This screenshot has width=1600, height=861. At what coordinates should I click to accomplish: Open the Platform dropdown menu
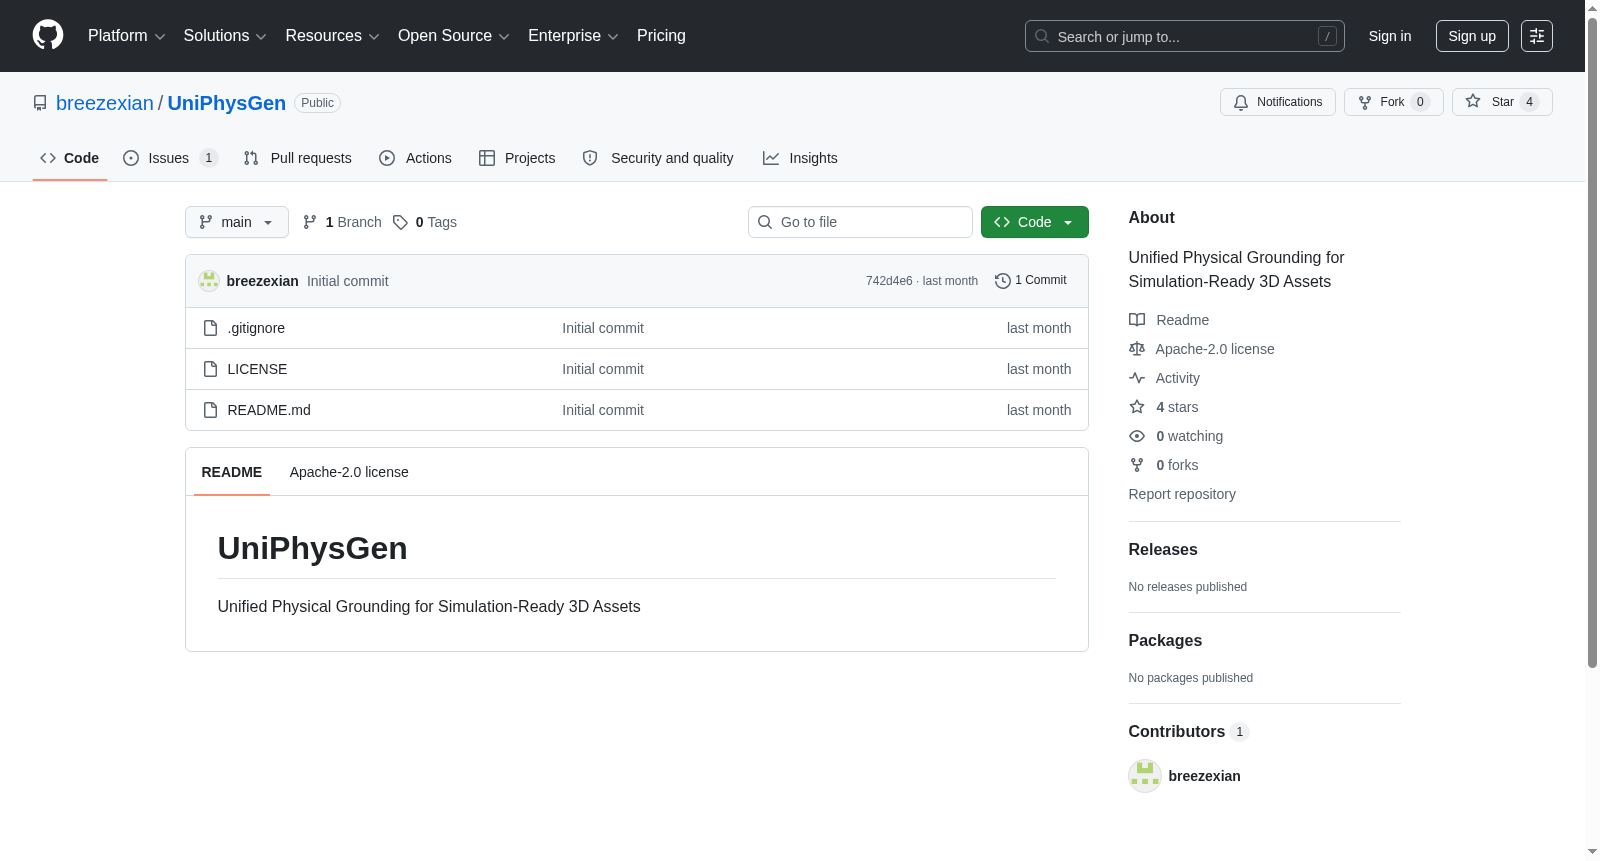click(127, 36)
